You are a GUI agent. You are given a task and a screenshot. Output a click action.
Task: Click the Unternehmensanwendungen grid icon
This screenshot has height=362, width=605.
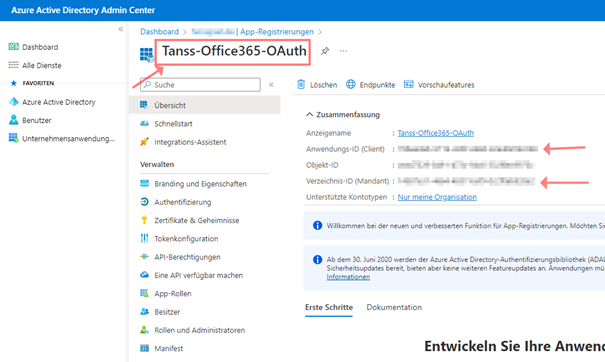pos(14,138)
